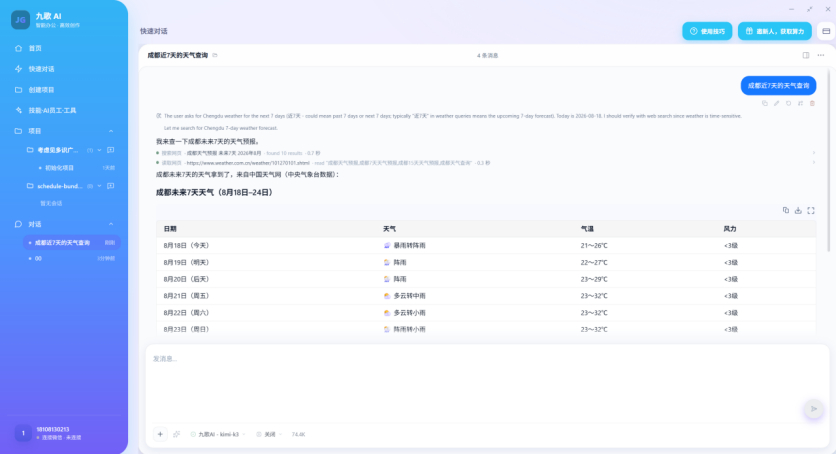Click the 8月22日（周六） cell

[x=186, y=313]
